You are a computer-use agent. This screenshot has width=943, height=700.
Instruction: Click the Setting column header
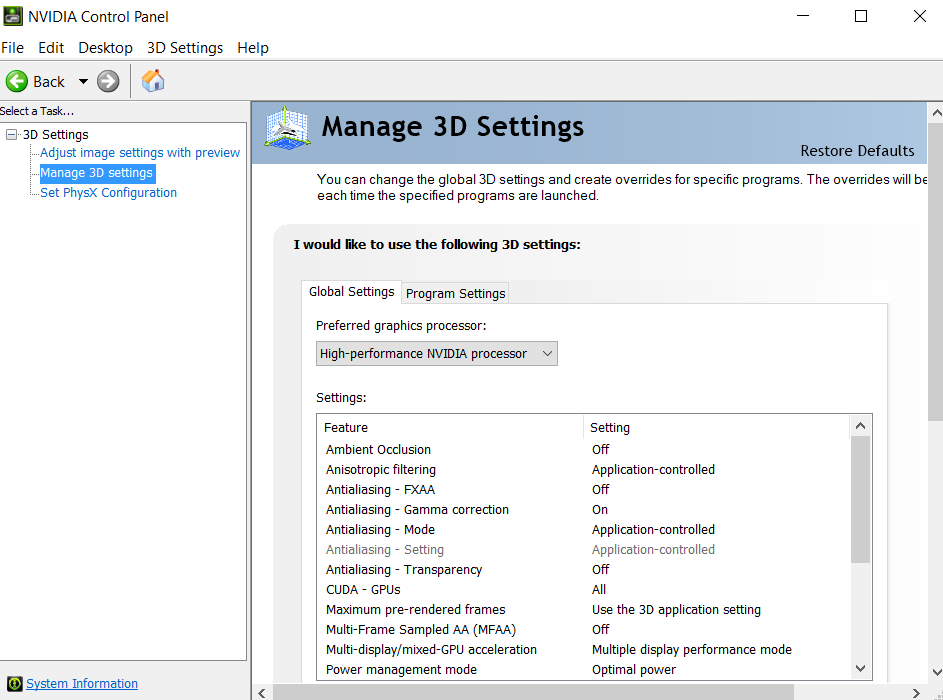point(716,428)
